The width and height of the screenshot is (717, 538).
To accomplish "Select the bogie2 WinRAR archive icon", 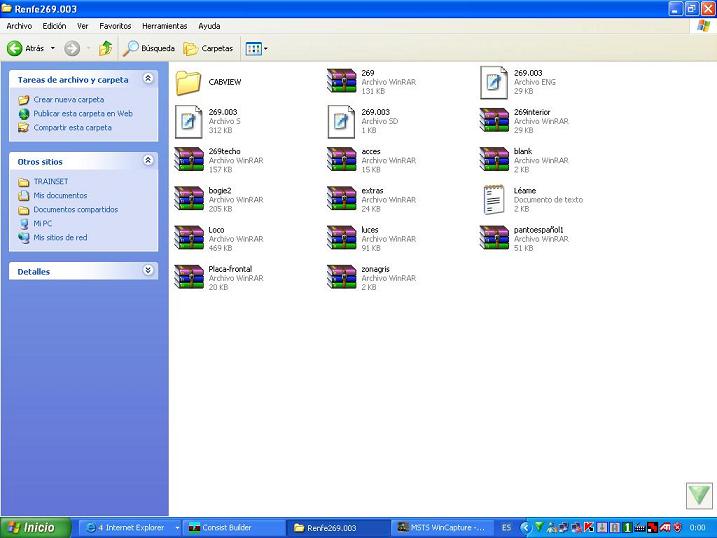I will click(x=189, y=199).
